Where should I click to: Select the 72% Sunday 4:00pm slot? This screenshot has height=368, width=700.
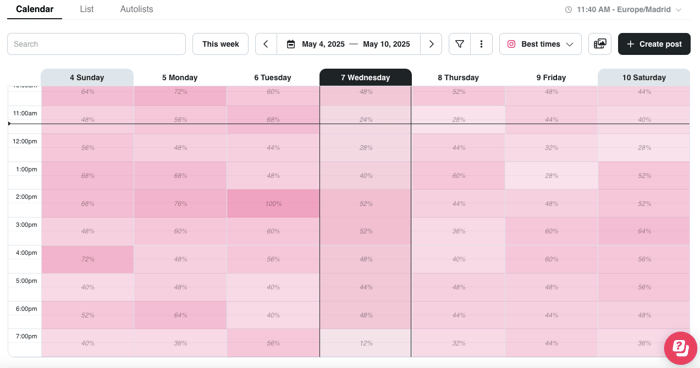[x=88, y=259]
